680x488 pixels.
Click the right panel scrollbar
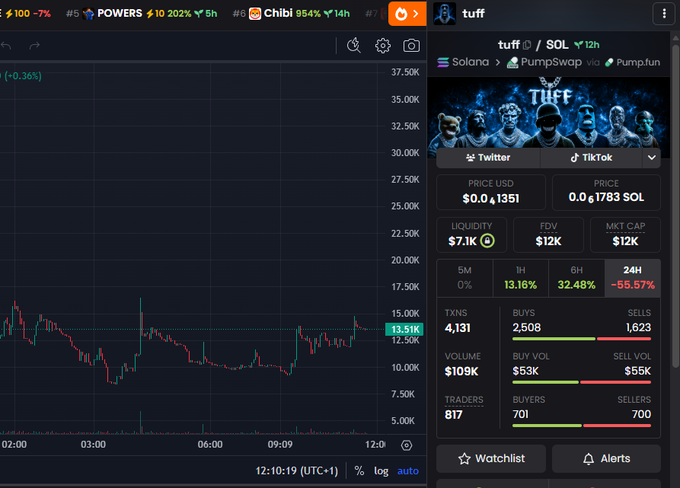tap(675, 204)
